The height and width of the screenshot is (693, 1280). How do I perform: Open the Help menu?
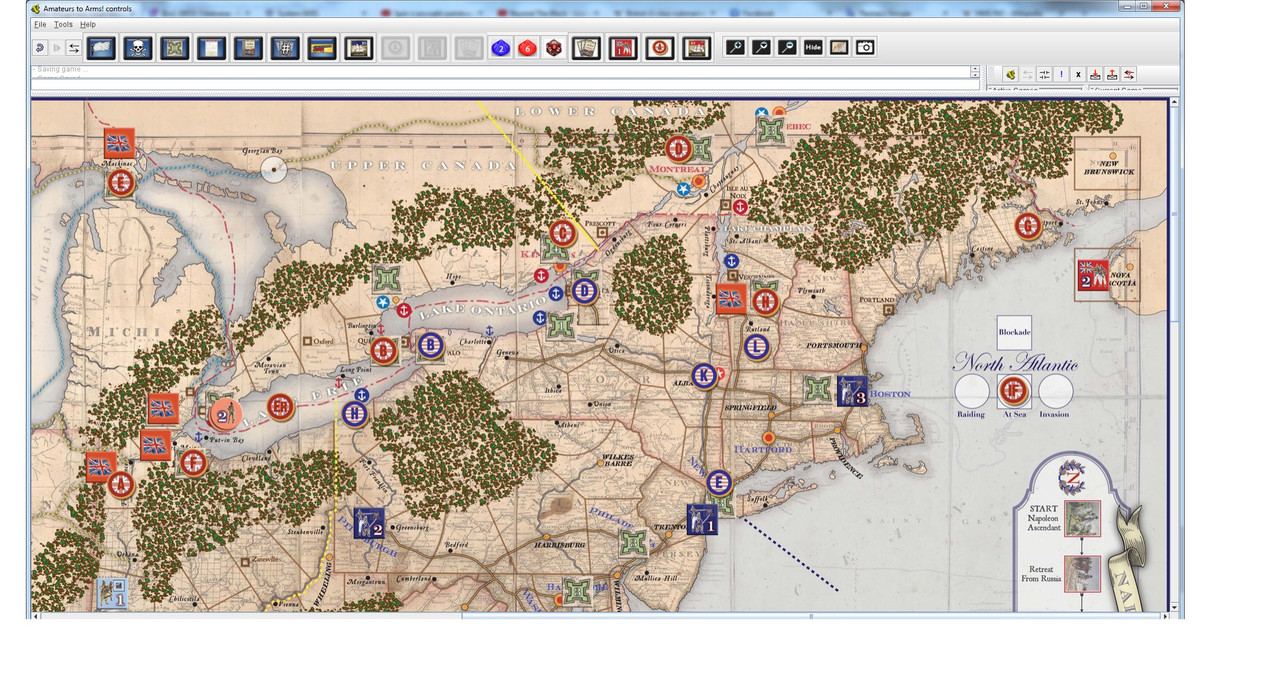(x=88, y=24)
